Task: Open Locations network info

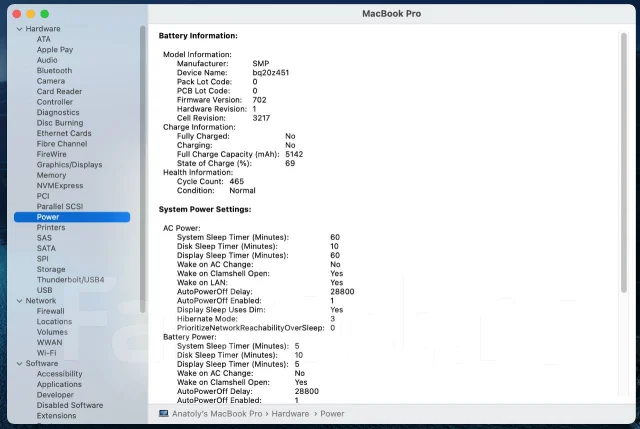Action: [x=54, y=322]
